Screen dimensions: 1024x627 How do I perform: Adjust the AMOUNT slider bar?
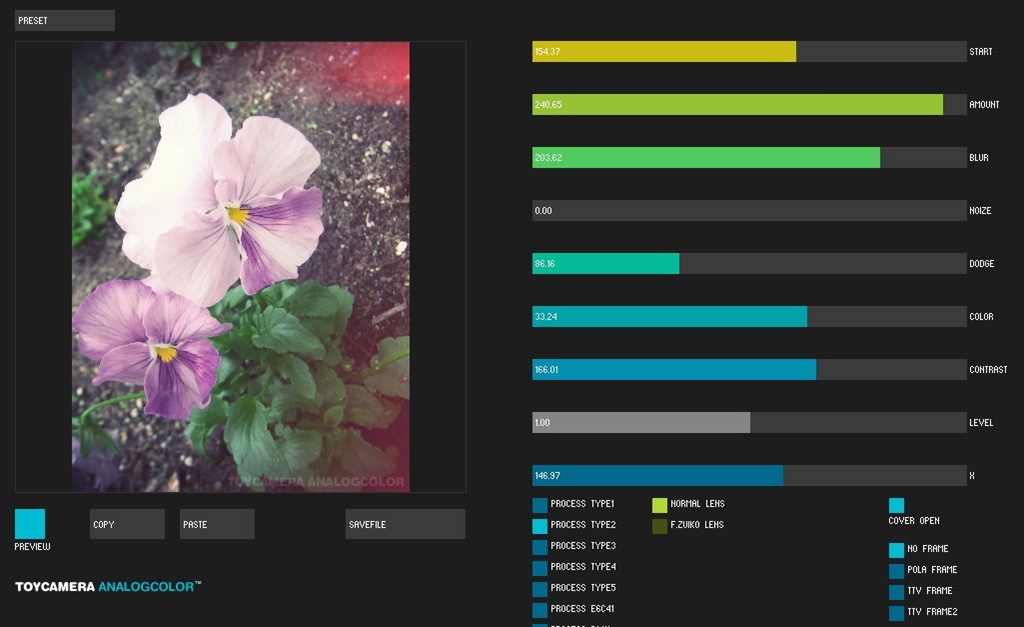(749, 104)
